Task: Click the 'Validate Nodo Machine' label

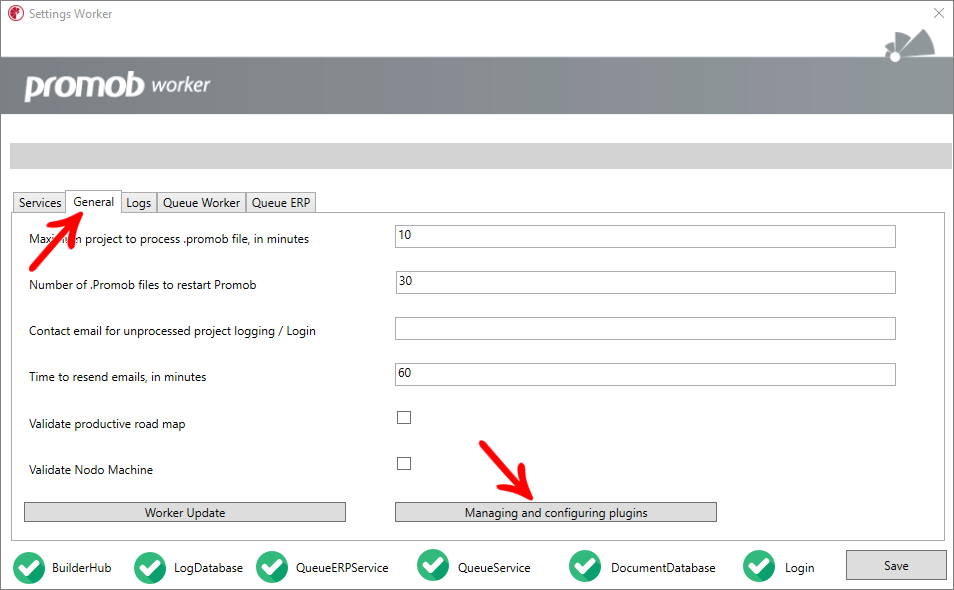Action: pos(91,470)
